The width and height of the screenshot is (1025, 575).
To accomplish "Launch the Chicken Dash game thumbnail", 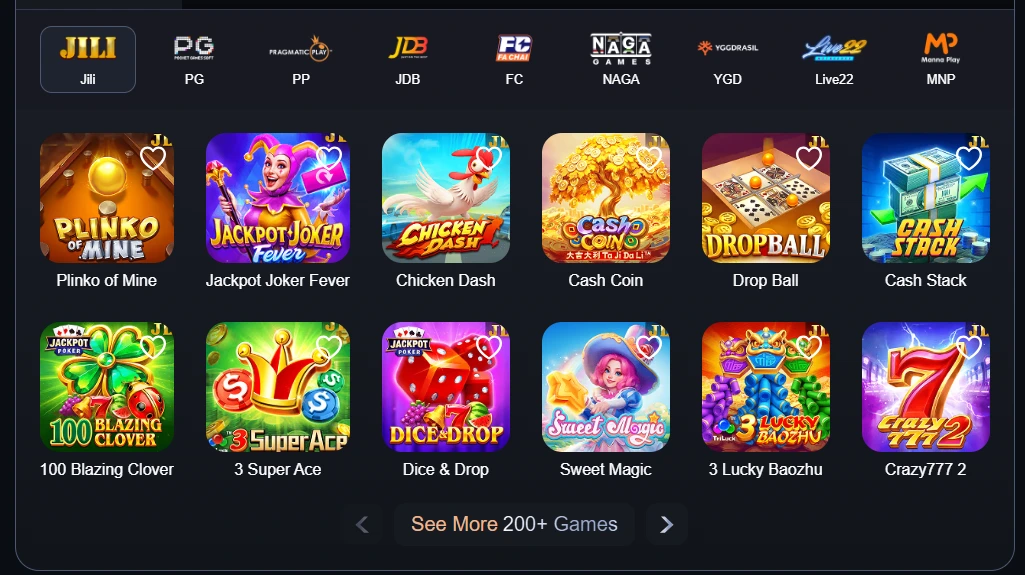I will (x=446, y=198).
